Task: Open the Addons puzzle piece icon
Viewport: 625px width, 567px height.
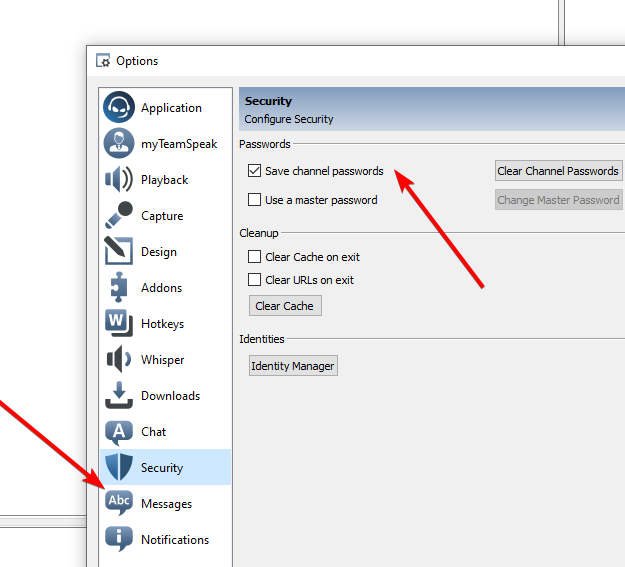Action: pyautogui.click(x=119, y=288)
